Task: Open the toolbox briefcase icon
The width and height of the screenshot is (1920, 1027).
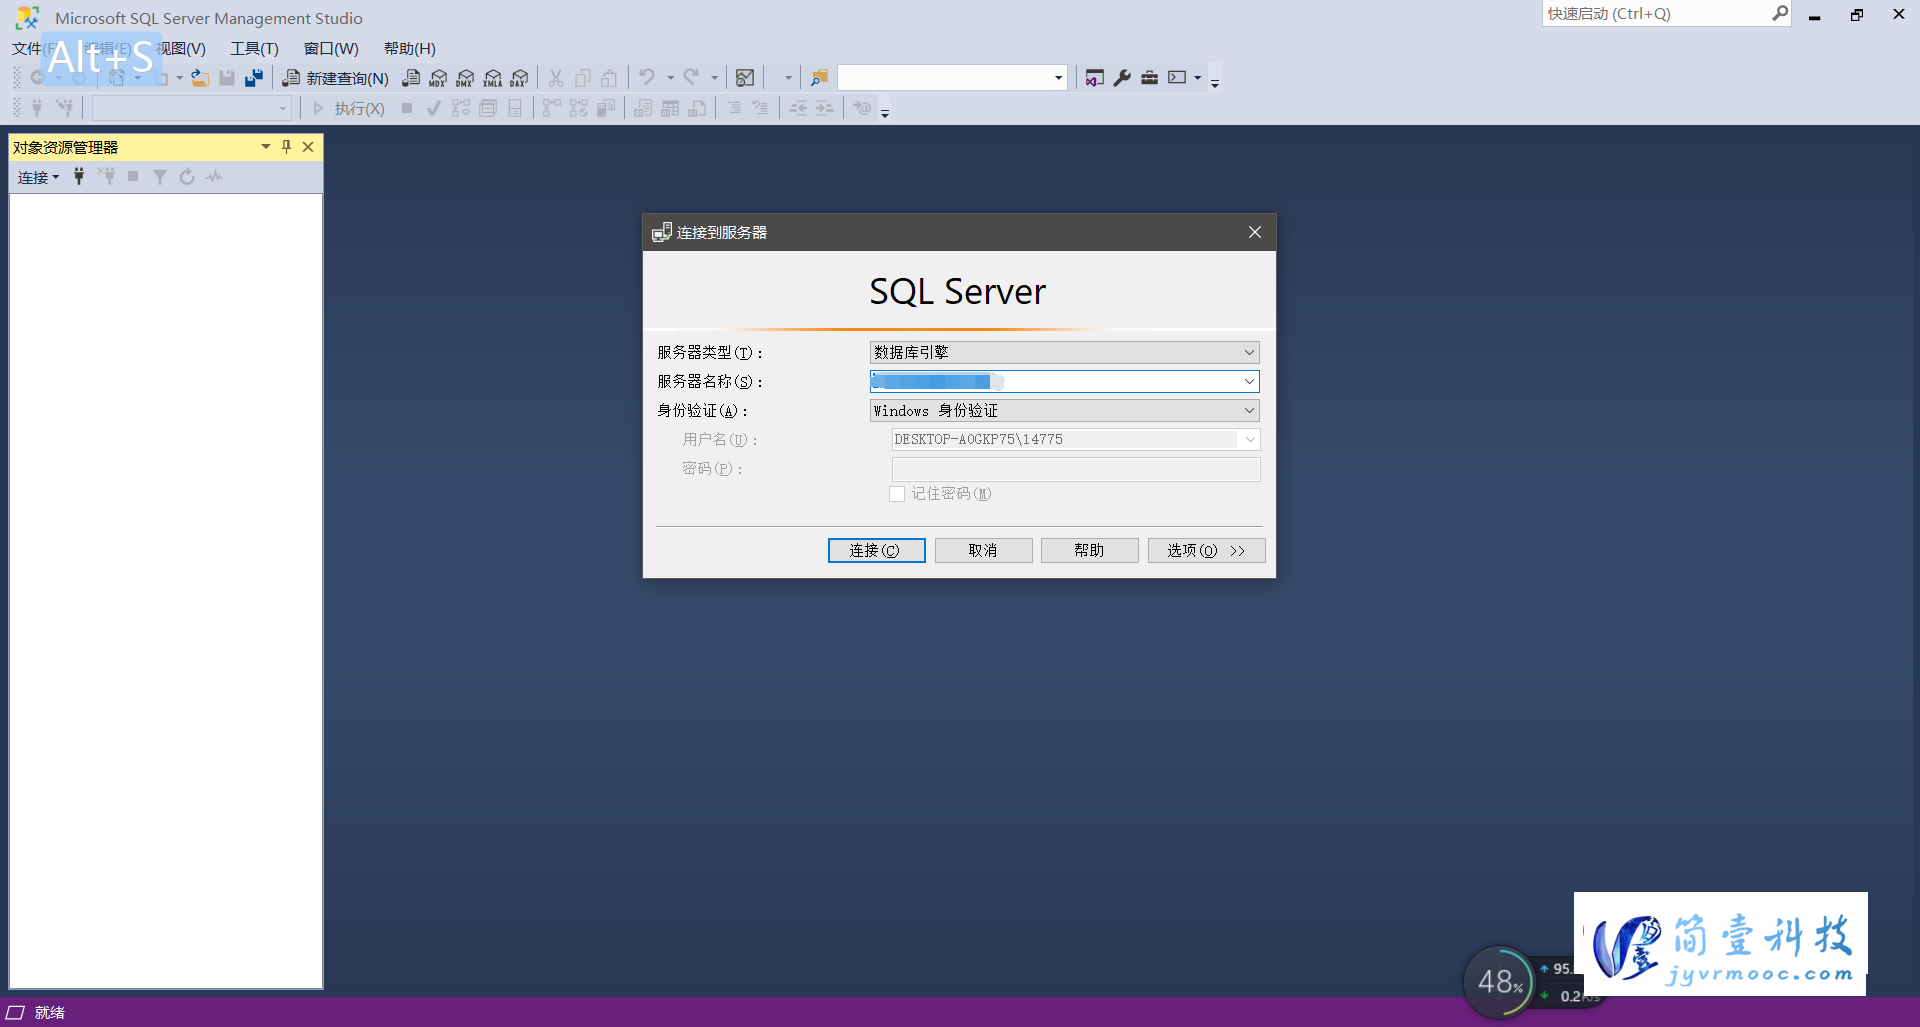Action: (x=1150, y=78)
